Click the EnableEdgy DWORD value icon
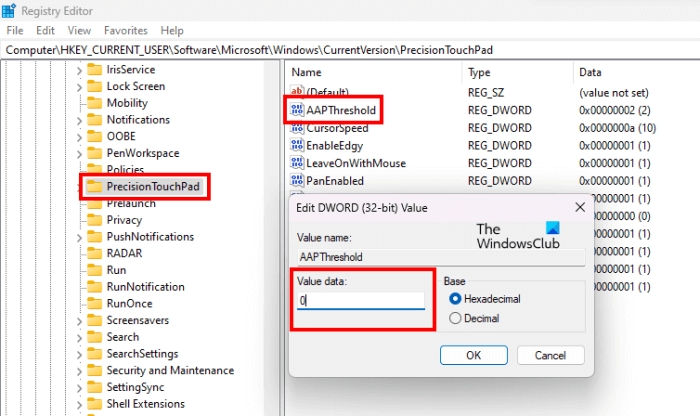This screenshot has height=416, width=700. (x=297, y=146)
